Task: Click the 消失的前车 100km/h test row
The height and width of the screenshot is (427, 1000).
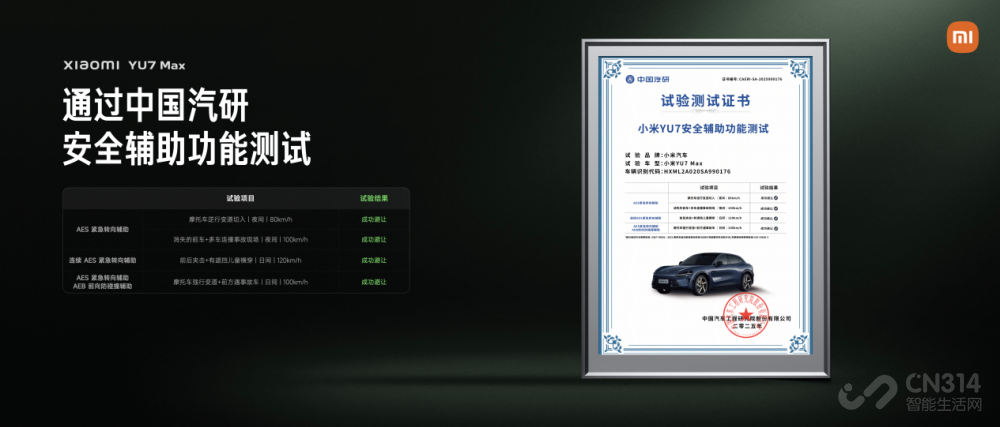Action: [240, 240]
